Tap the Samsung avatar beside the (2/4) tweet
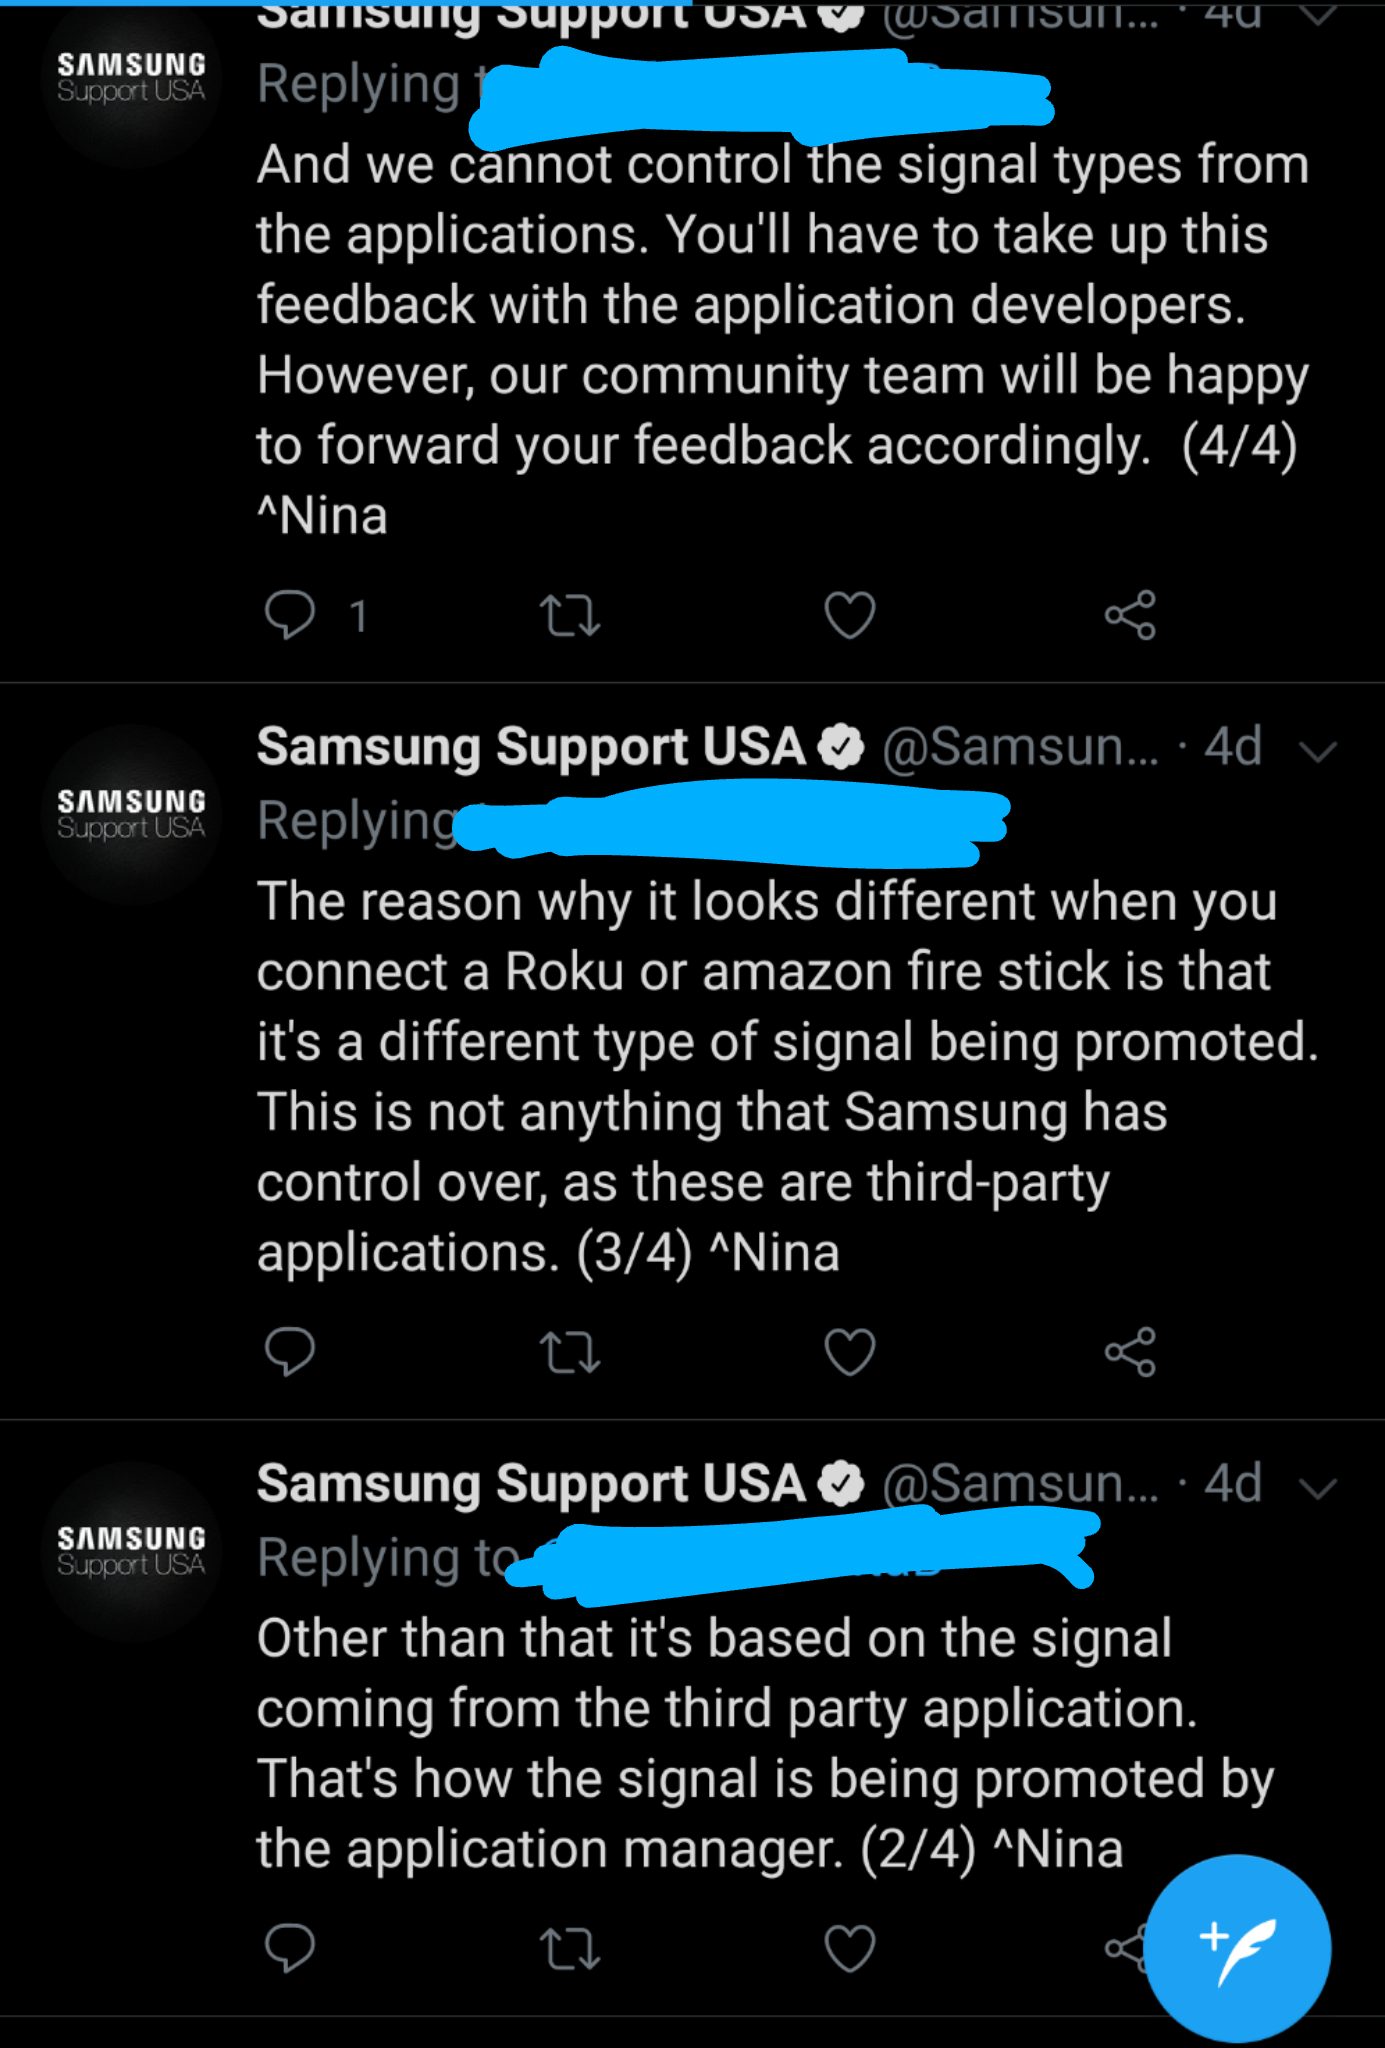Screen dimensions: 1385x2048 (131, 1551)
